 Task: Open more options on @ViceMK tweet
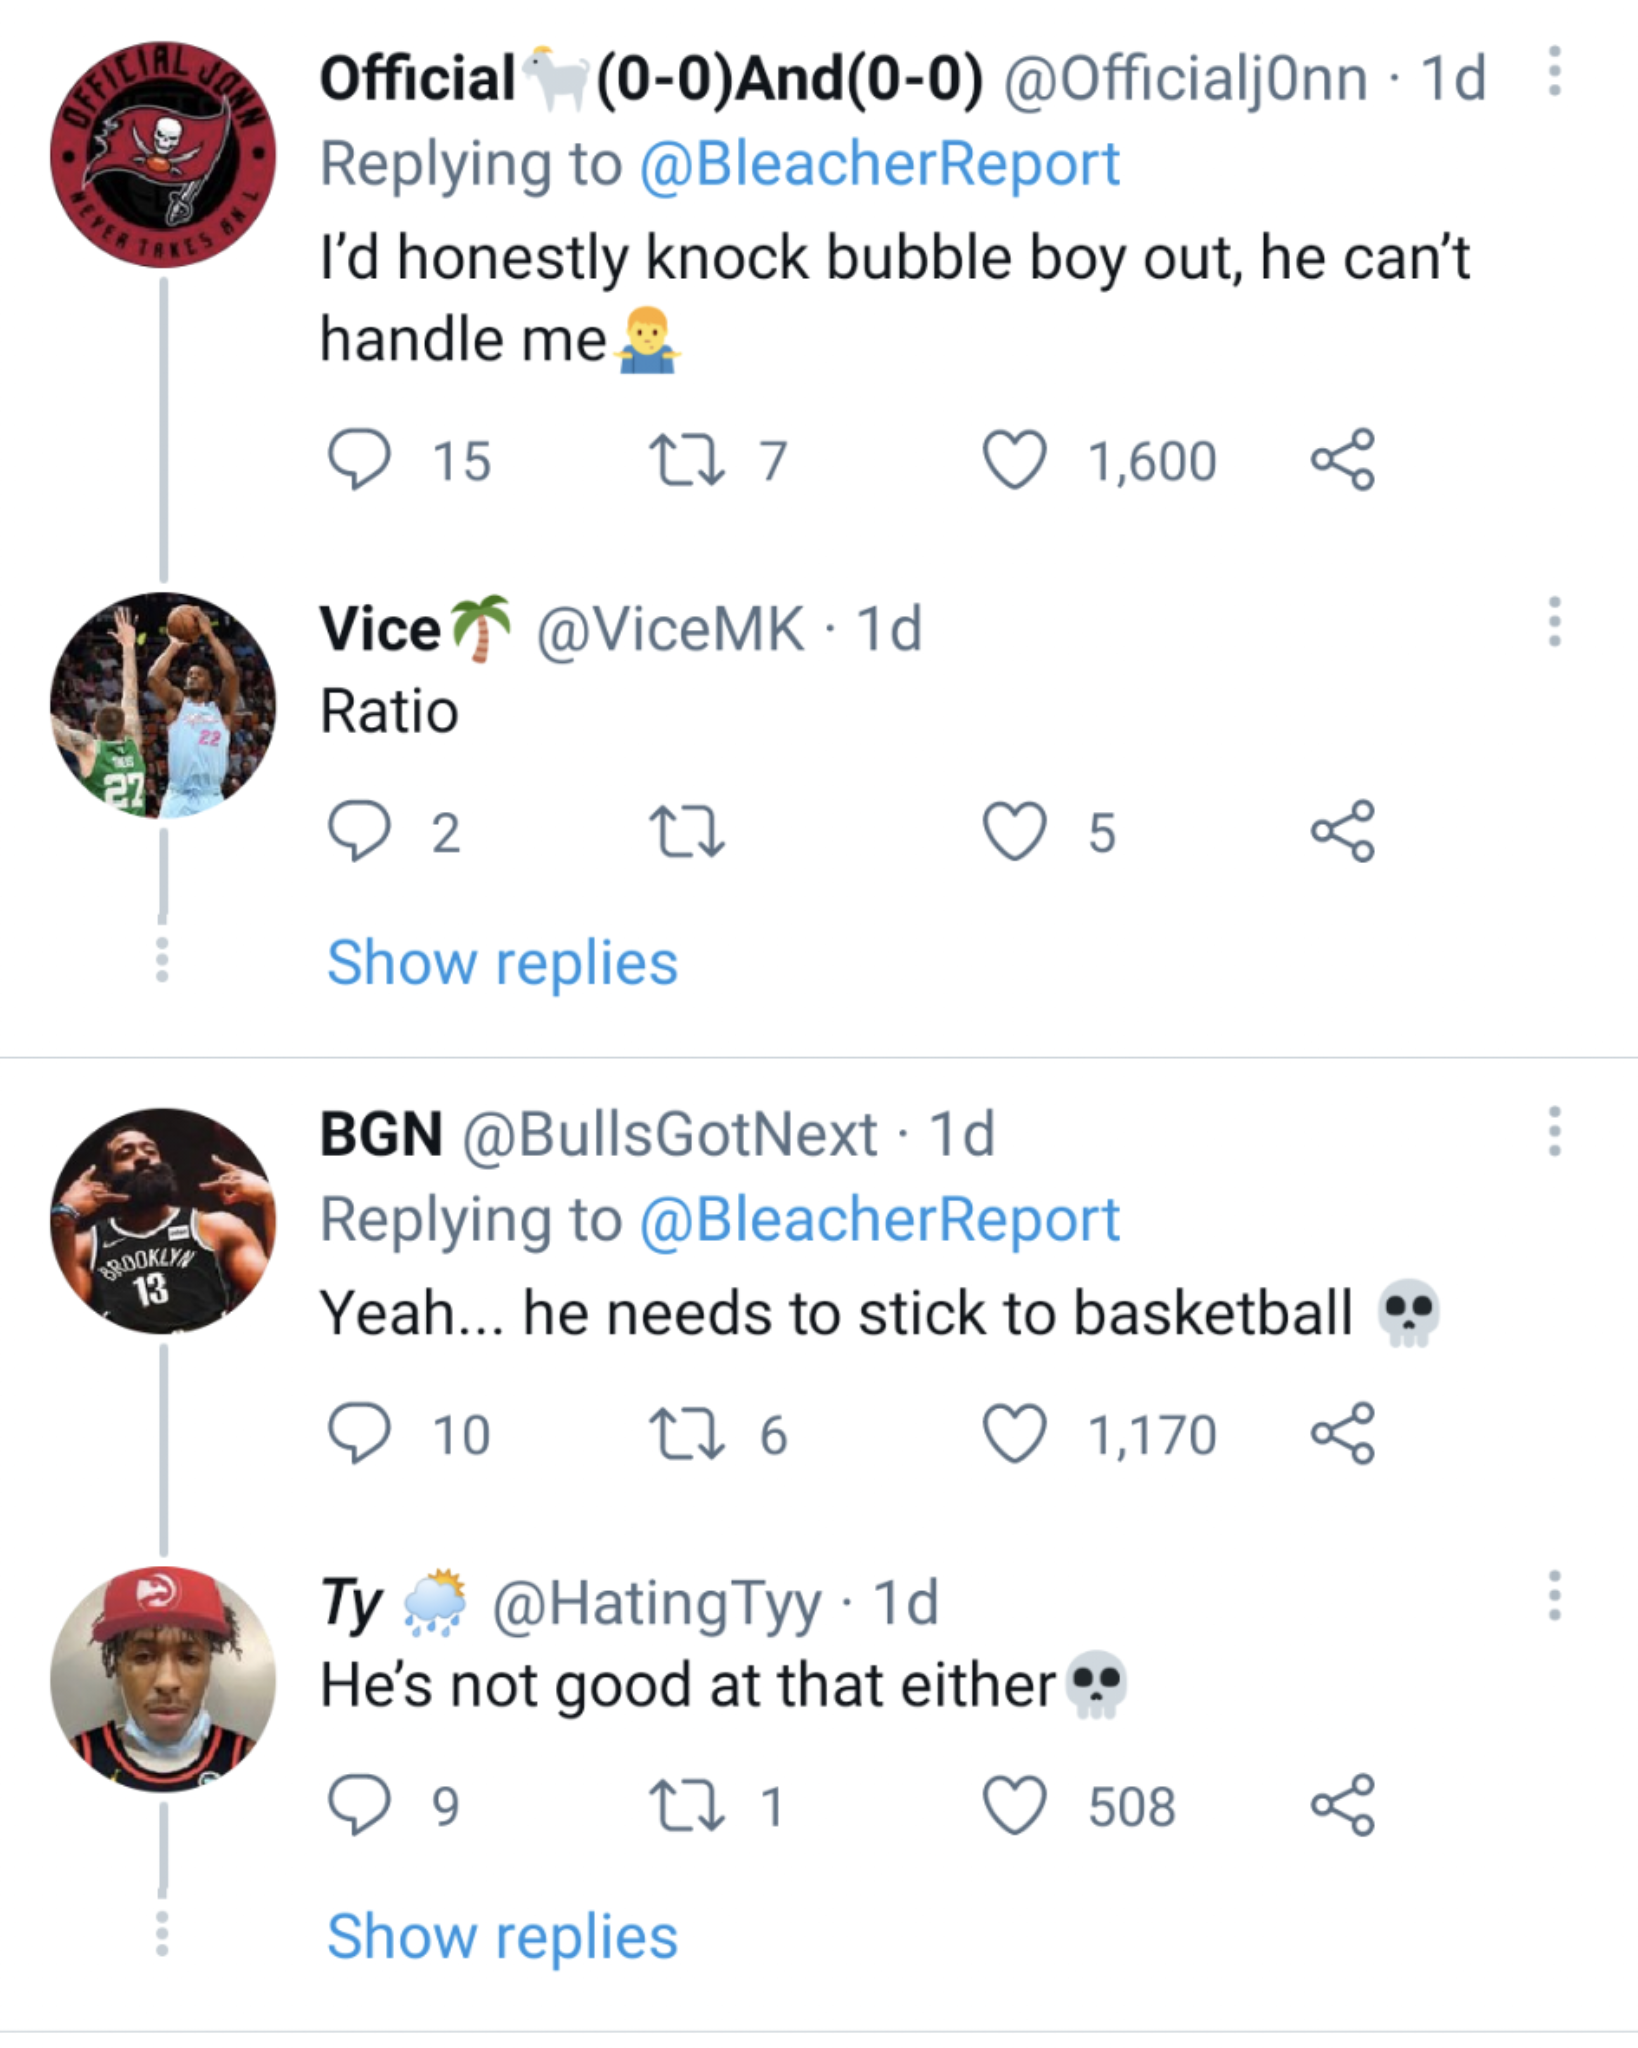1553,622
